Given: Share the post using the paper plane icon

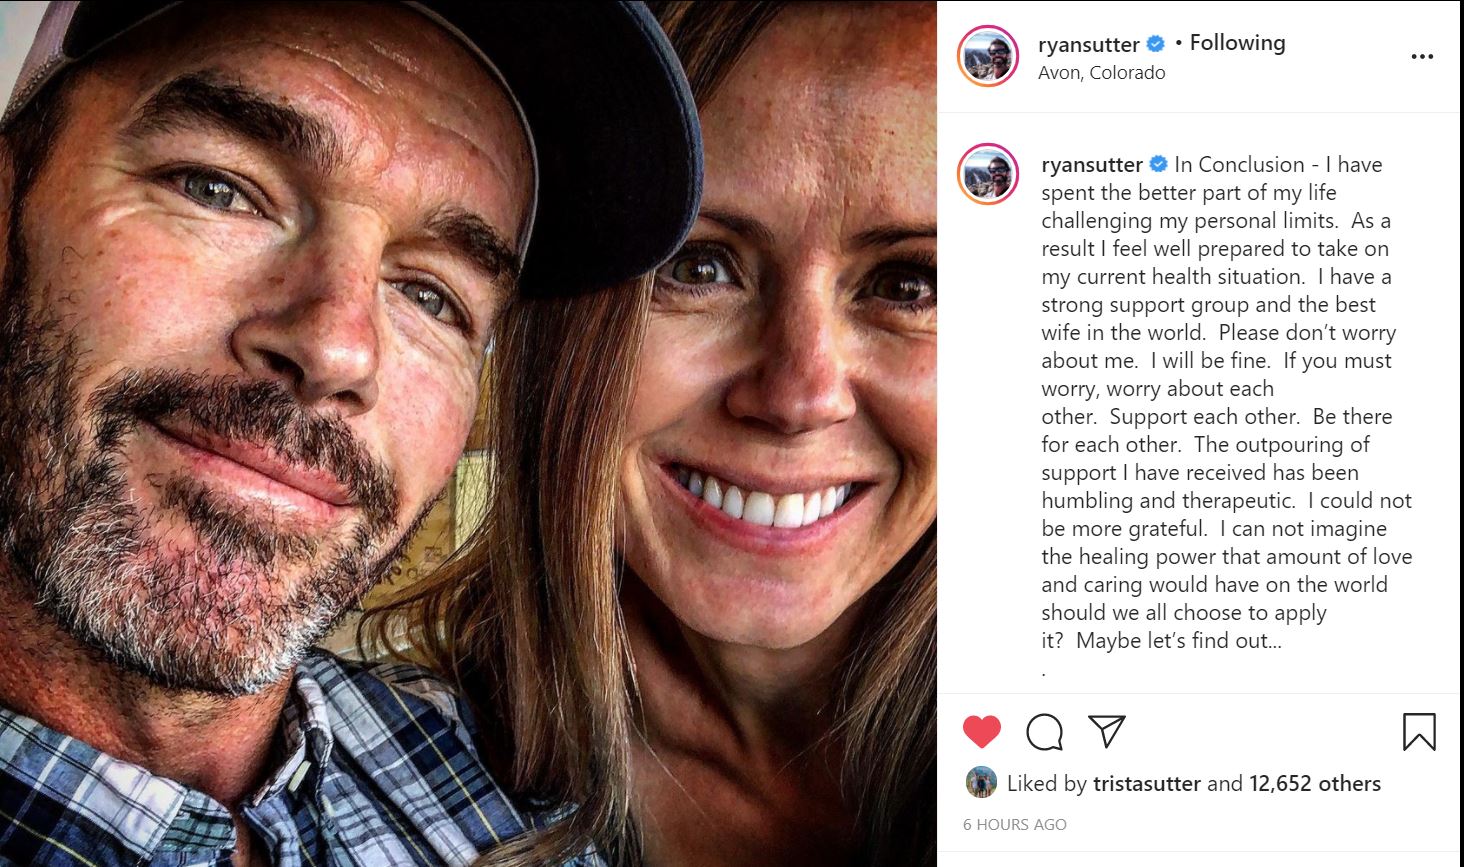Looking at the screenshot, I should 1107,732.
